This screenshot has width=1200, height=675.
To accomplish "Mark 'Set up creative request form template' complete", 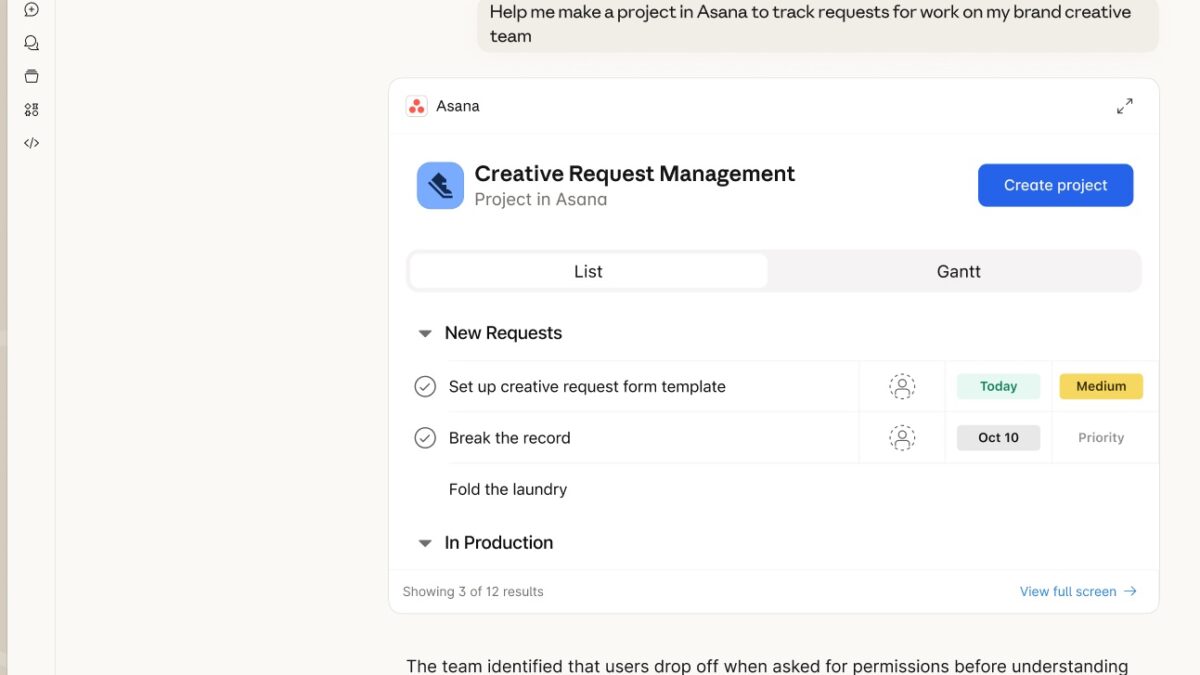I will click(x=425, y=387).
